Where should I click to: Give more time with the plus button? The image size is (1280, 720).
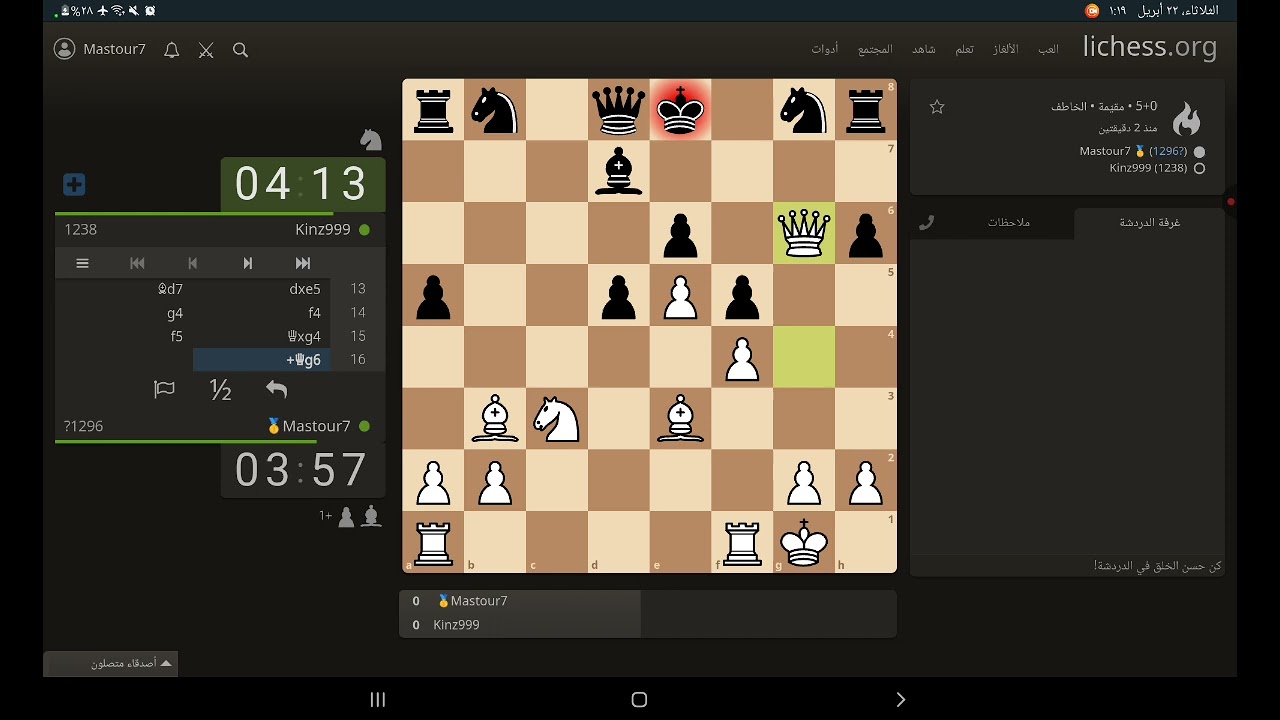[x=74, y=185]
